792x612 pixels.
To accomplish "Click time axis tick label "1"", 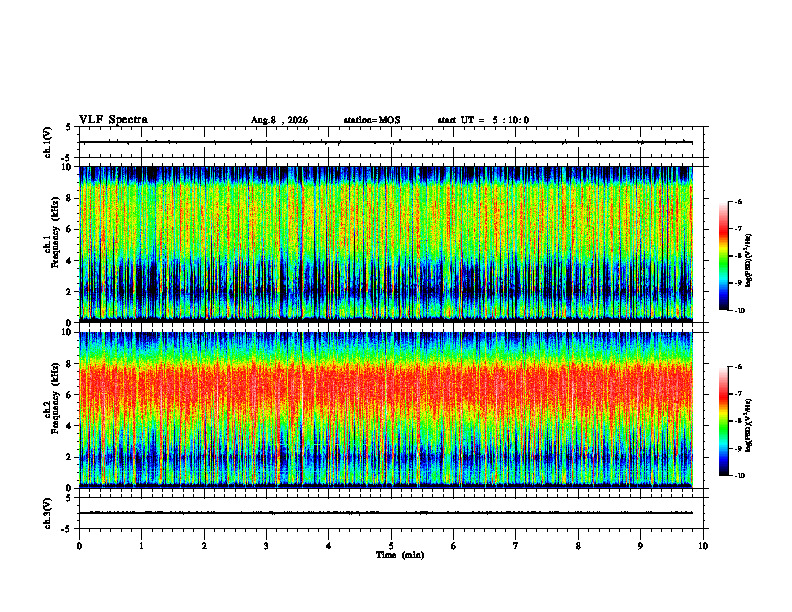I will click(x=141, y=546).
